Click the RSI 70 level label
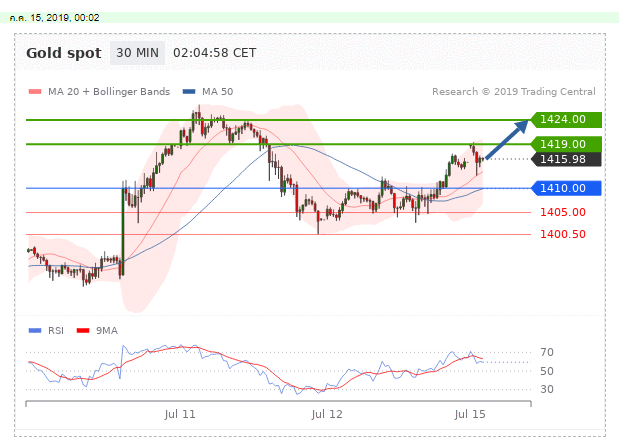 coord(547,352)
